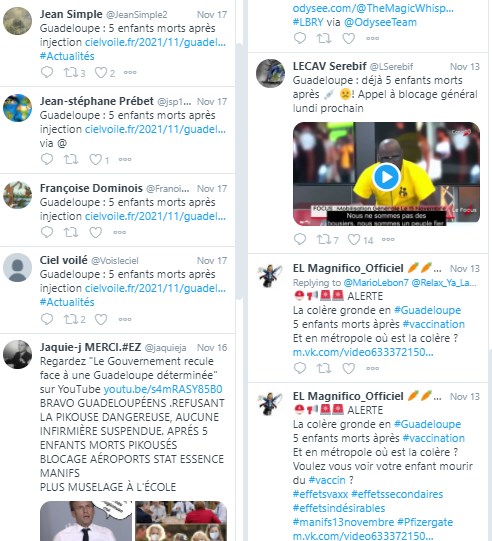Open the #Guadeloupe hashtag in the reply tweet
The height and width of the screenshot is (541, 492).
click(427, 310)
